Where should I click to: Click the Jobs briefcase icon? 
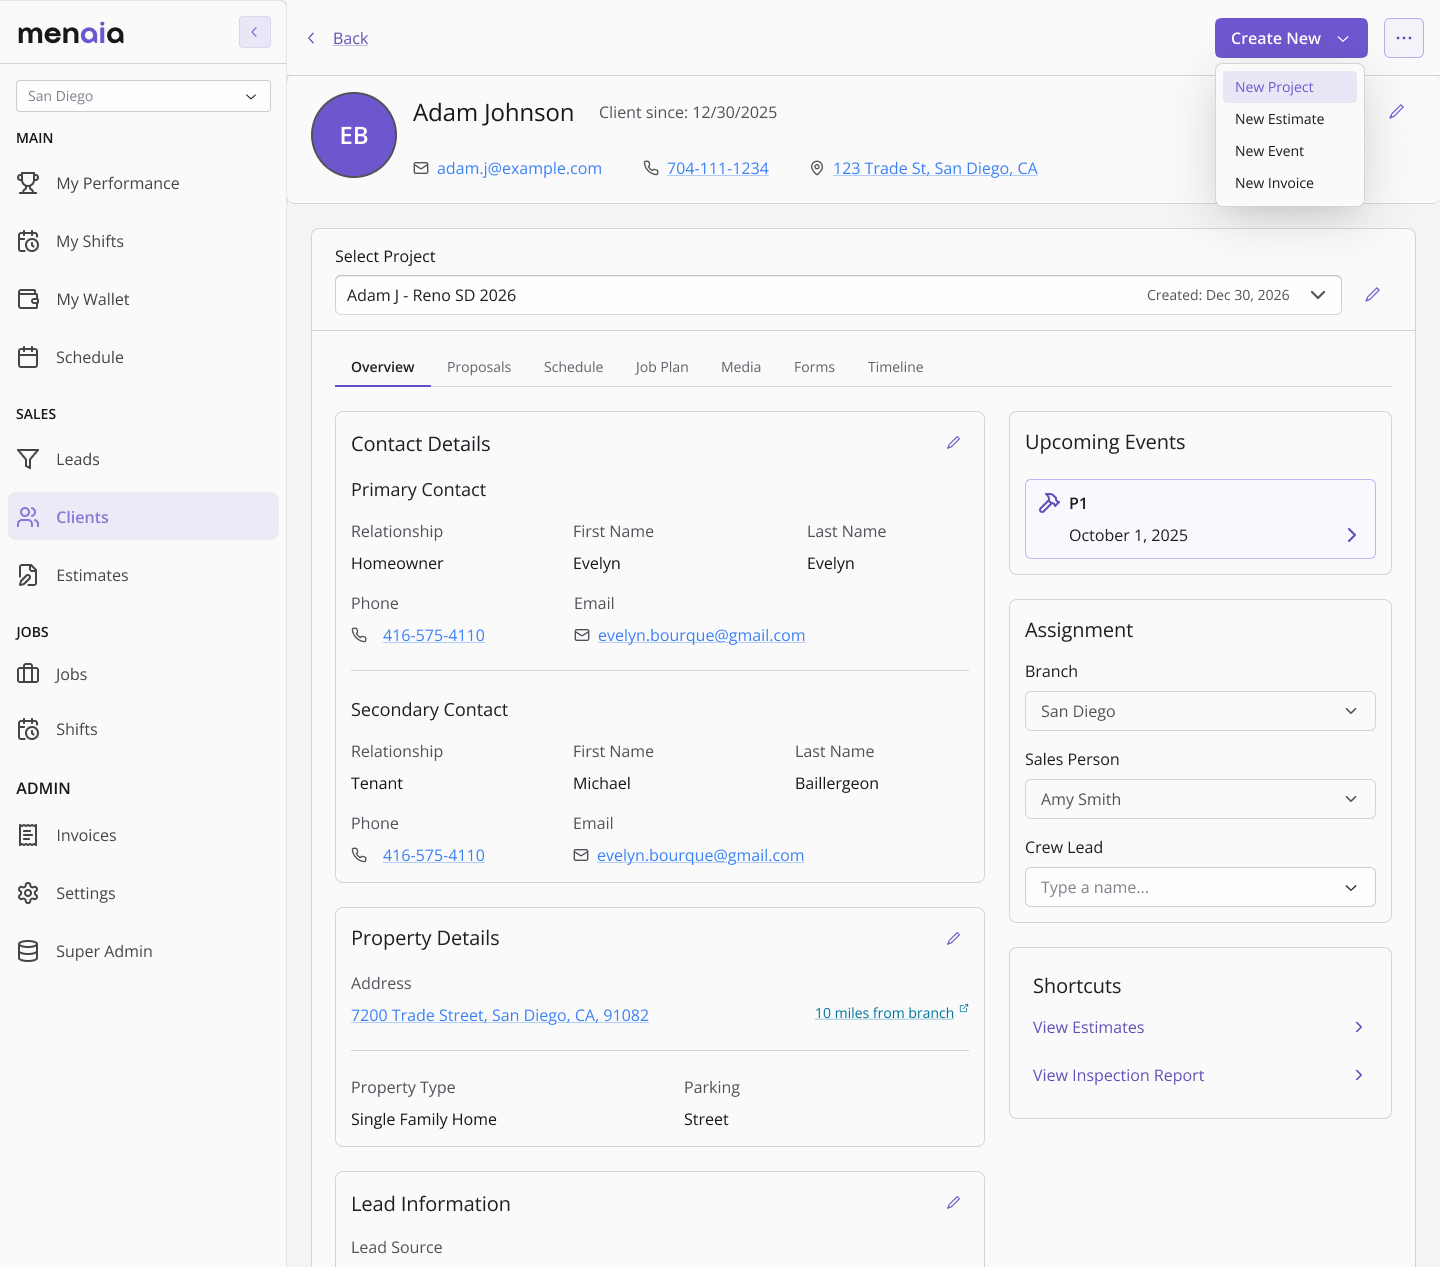(x=28, y=674)
